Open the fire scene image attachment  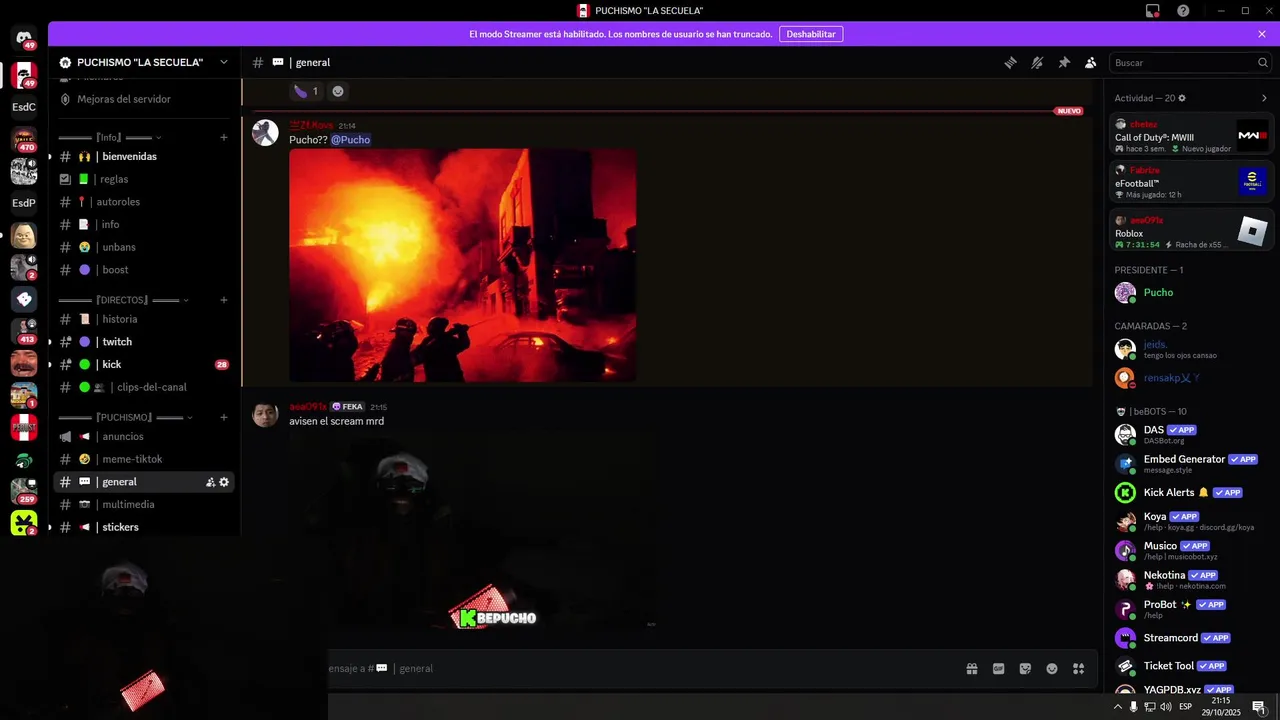pos(462,265)
